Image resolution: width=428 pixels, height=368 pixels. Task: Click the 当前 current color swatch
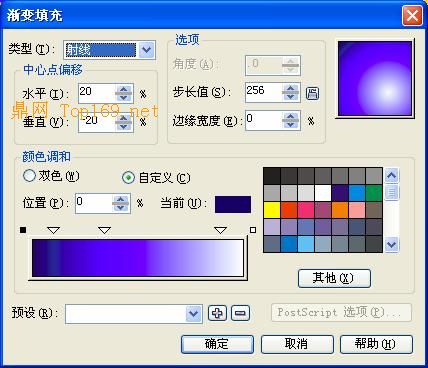tap(233, 204)
